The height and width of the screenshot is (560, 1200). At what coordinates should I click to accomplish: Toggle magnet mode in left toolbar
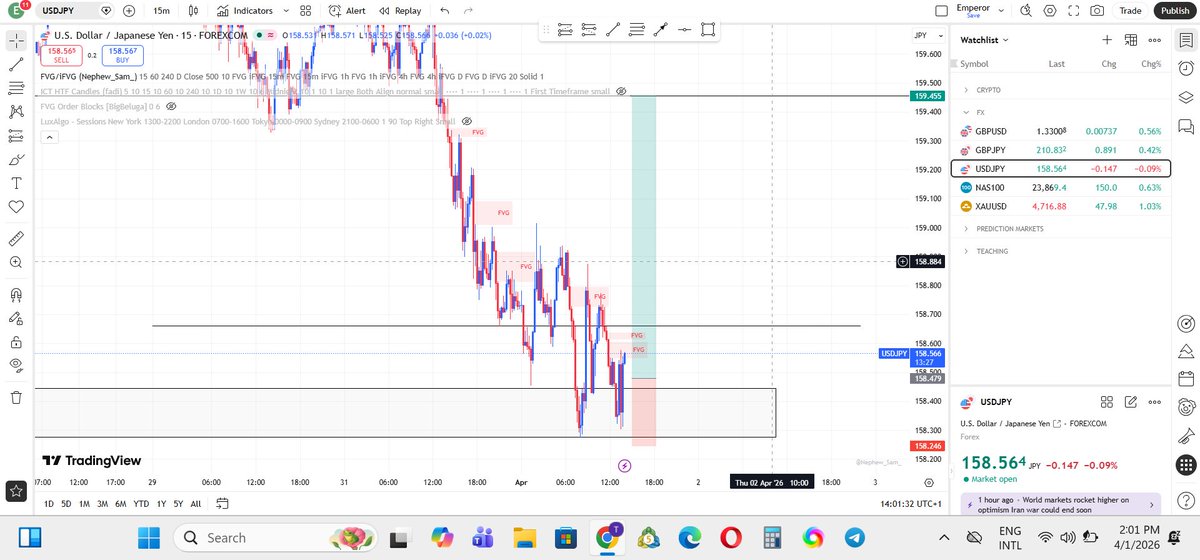tap(16, 294)
